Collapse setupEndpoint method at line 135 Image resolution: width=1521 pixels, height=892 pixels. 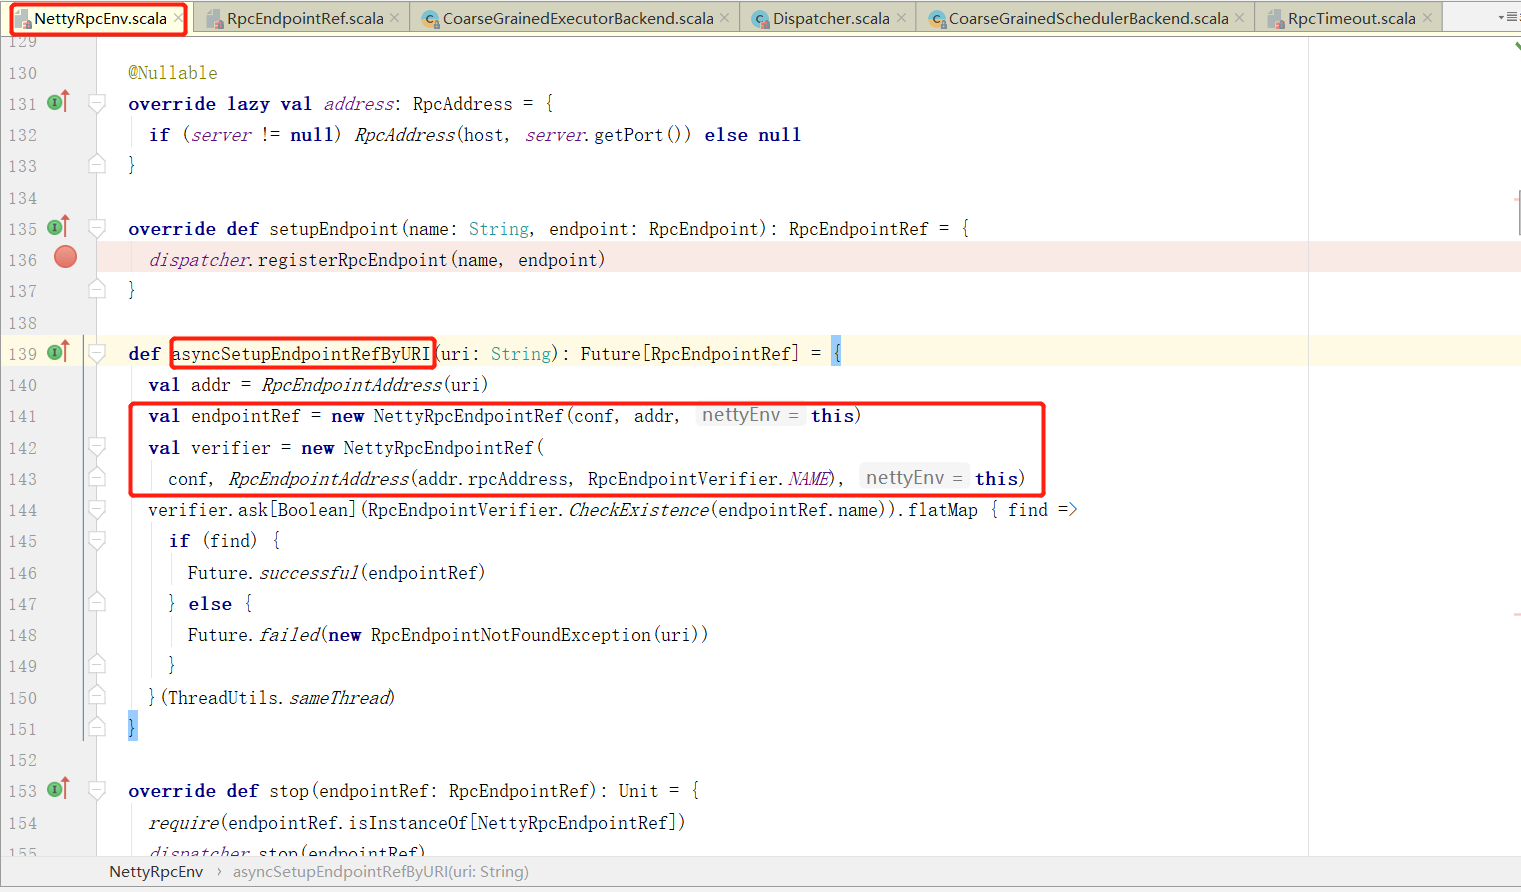(97, 228)
